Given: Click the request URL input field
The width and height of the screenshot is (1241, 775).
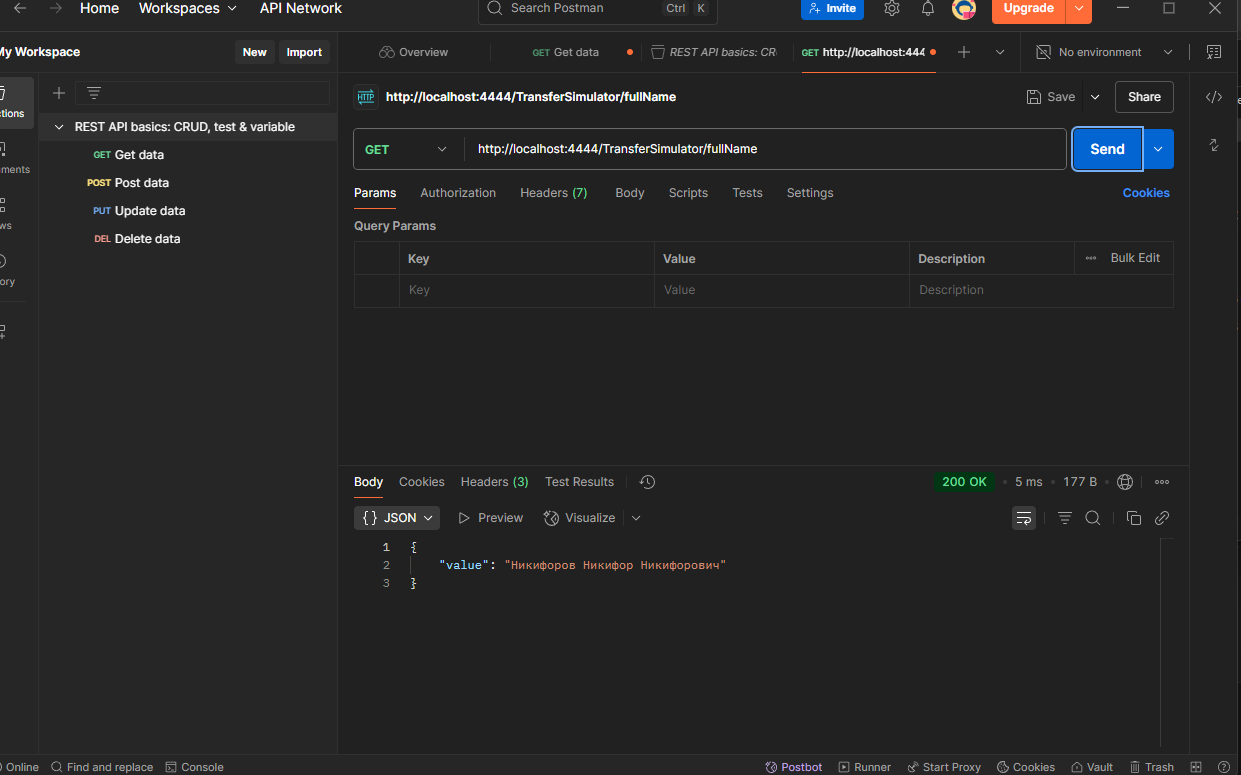Looking at the screenshot, I should click(760, 149).
